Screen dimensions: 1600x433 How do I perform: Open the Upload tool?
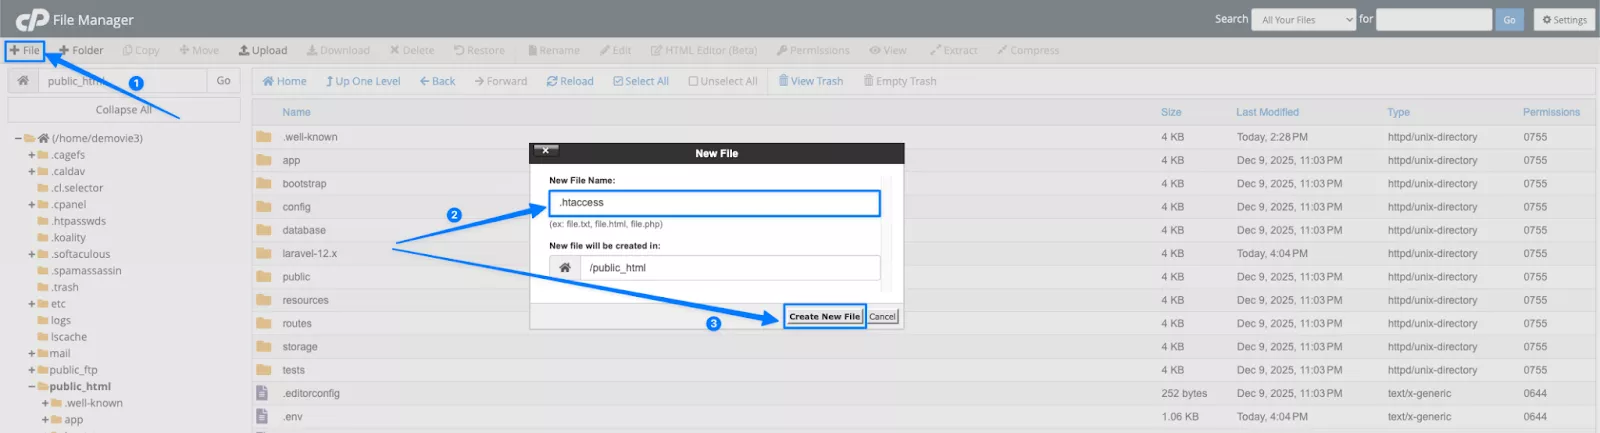coord(263,50)
